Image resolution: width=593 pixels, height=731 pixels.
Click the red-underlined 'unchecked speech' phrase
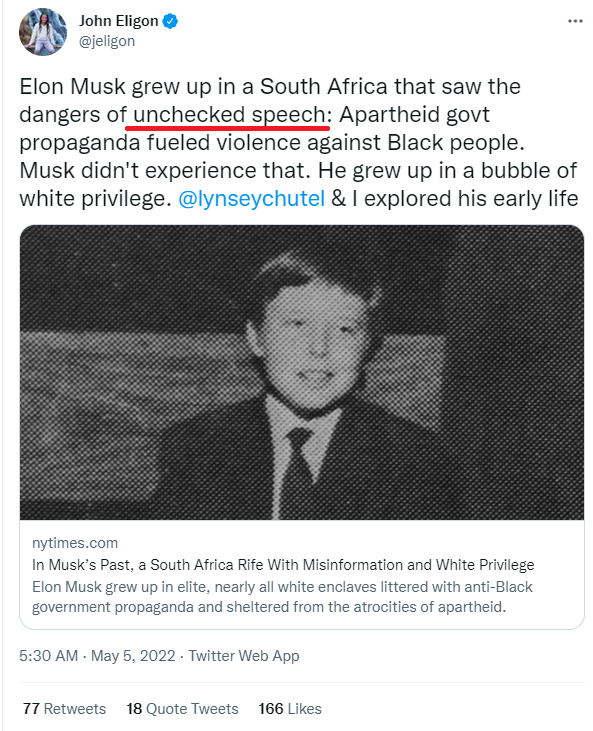pos(229,115)
